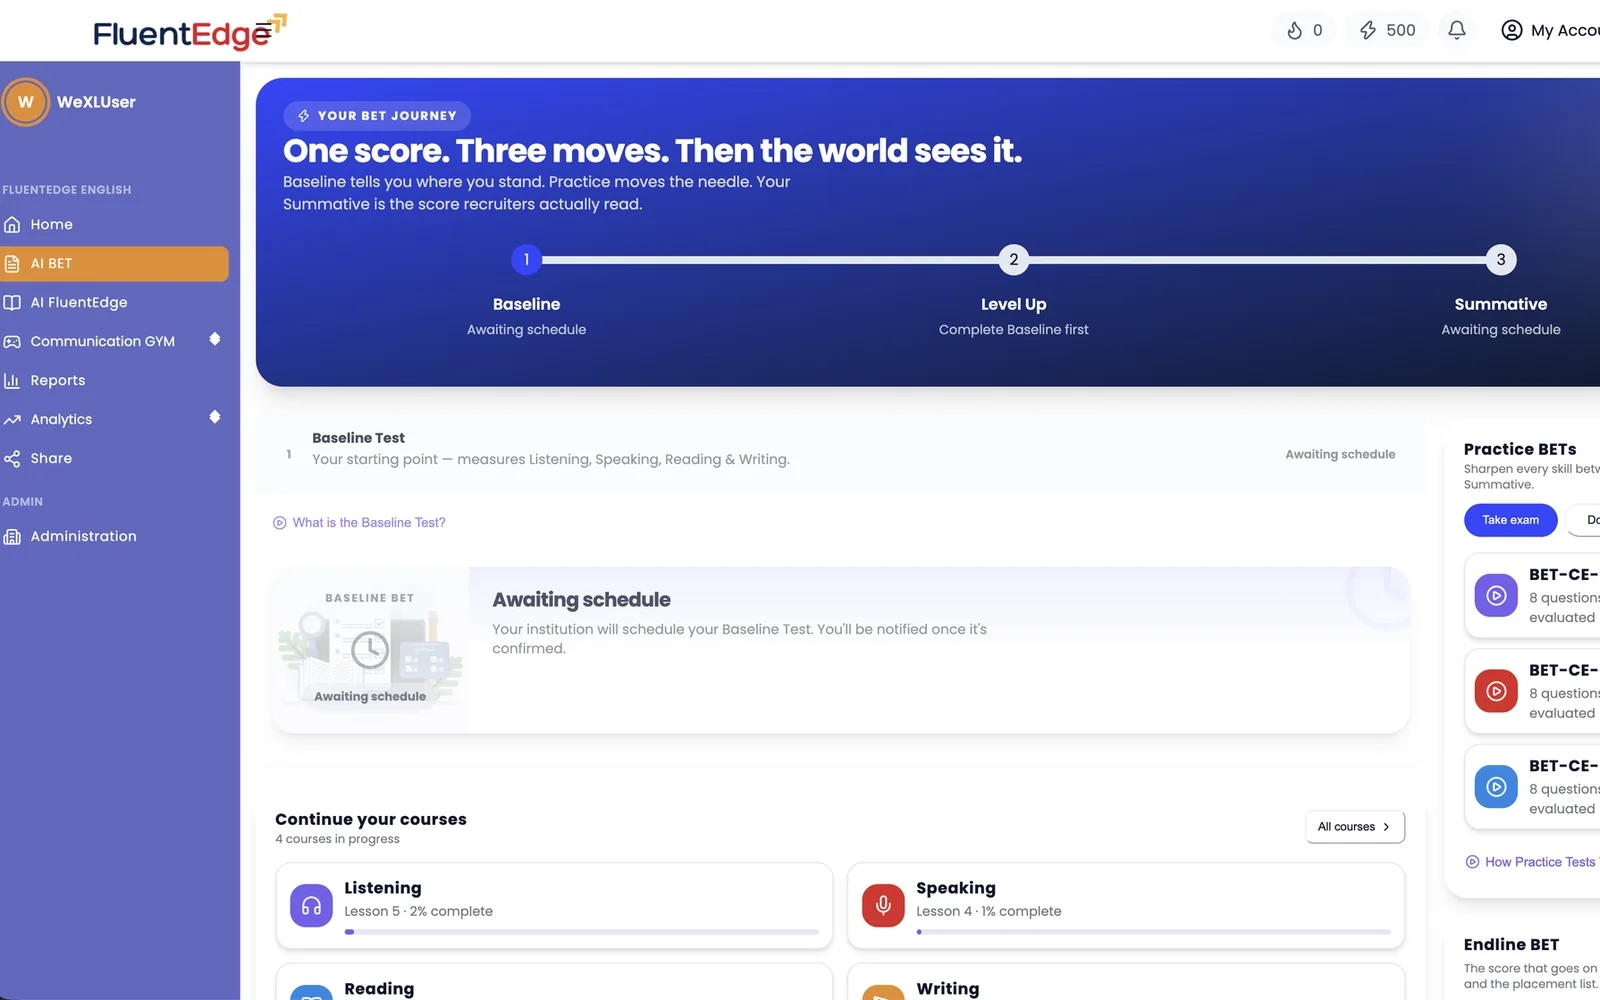The width and height of the screenshot is (1600, 1000).
Task: Expand the Communication GYM submenu arrow
Action: coord(214,340)
